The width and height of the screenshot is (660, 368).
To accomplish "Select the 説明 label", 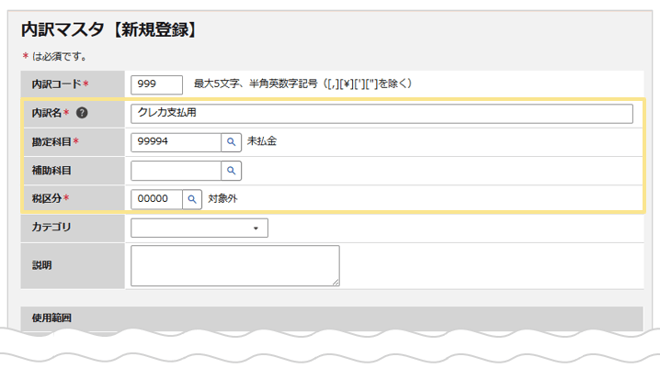I will coord(42,265).
